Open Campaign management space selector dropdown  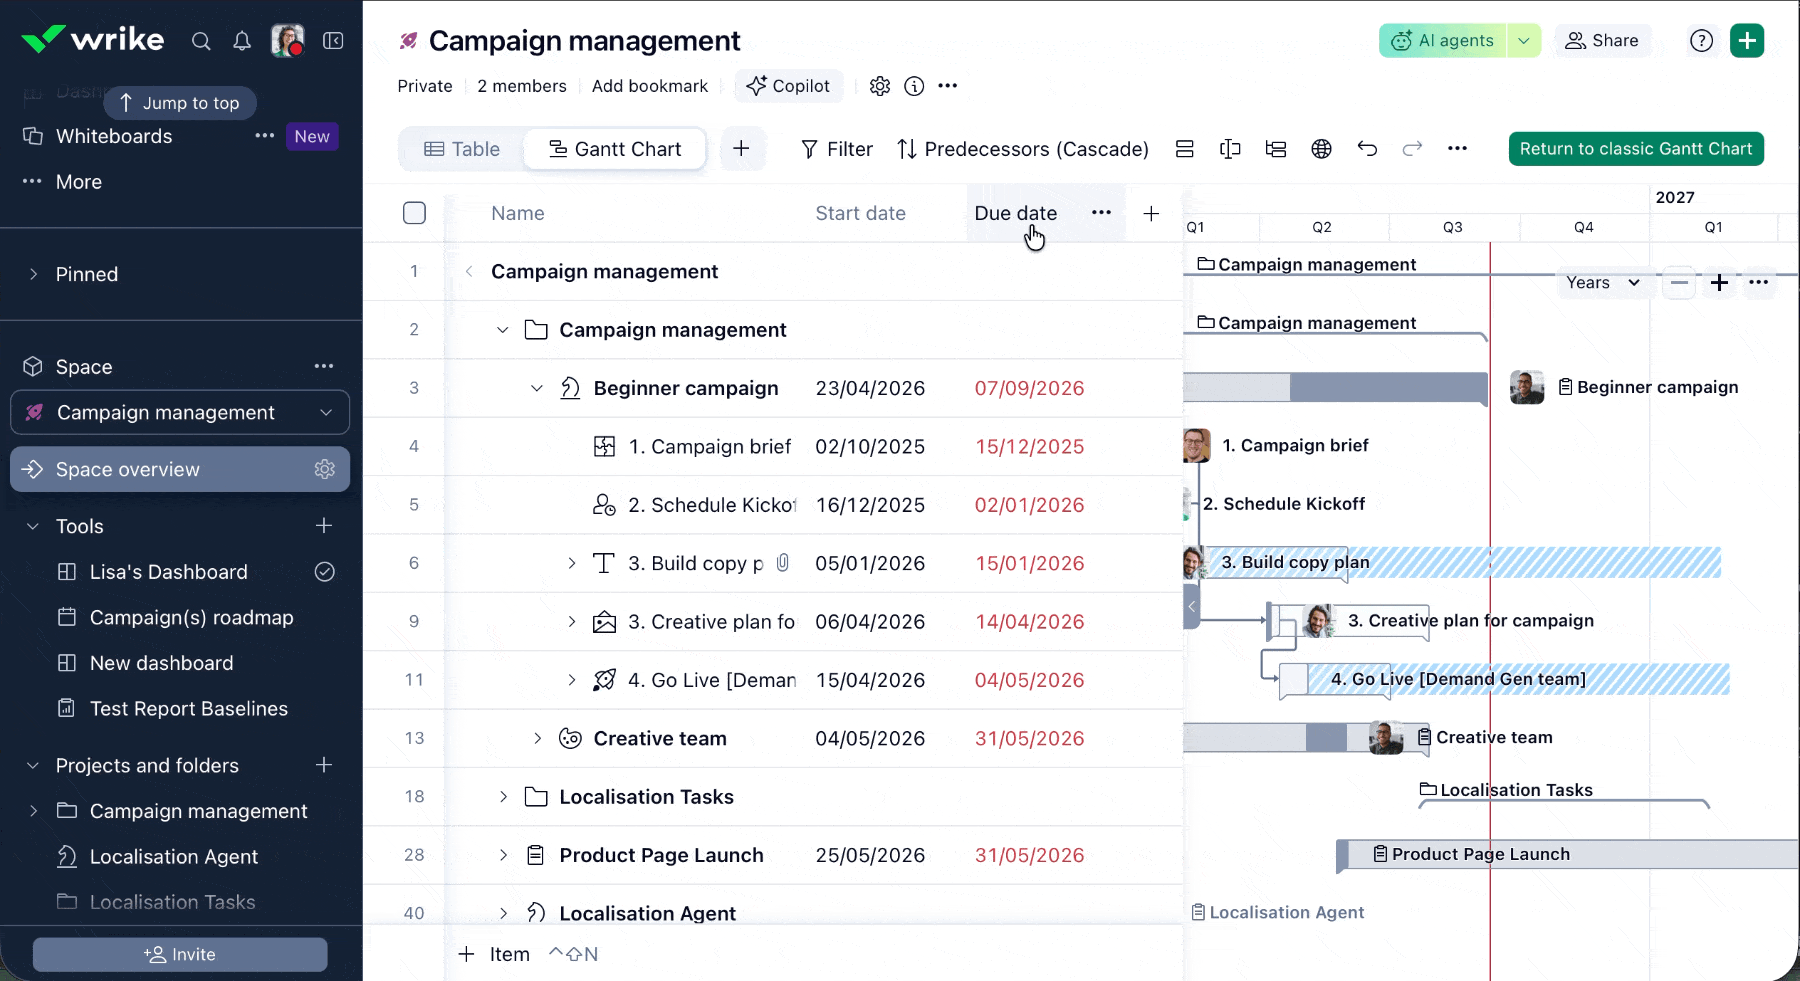180,413
